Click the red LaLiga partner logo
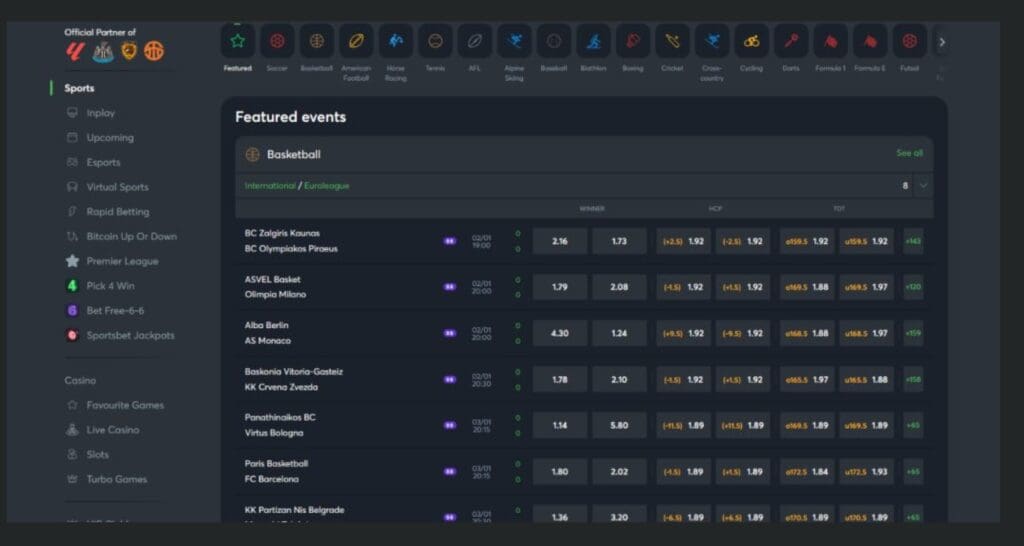1024x546 pixels. click(76, 51)
